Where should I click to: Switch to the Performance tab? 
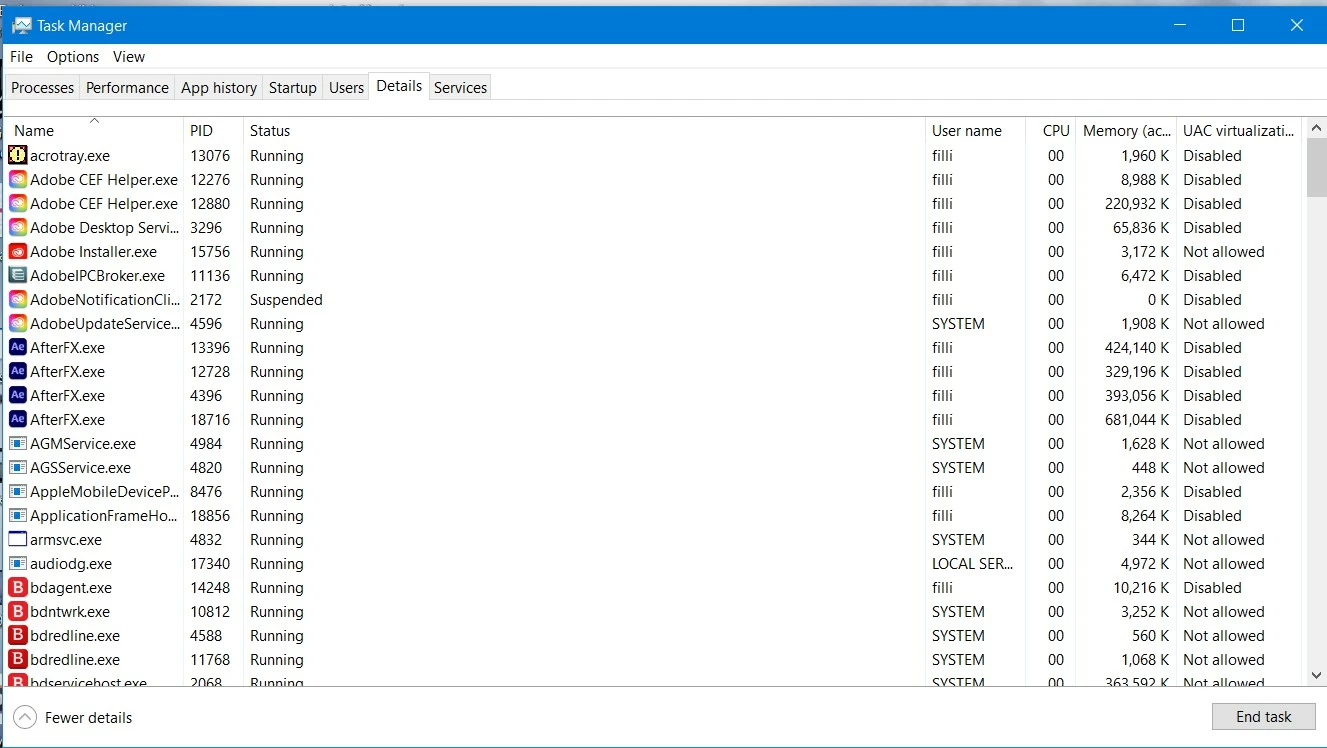click(x=127, y=88)
